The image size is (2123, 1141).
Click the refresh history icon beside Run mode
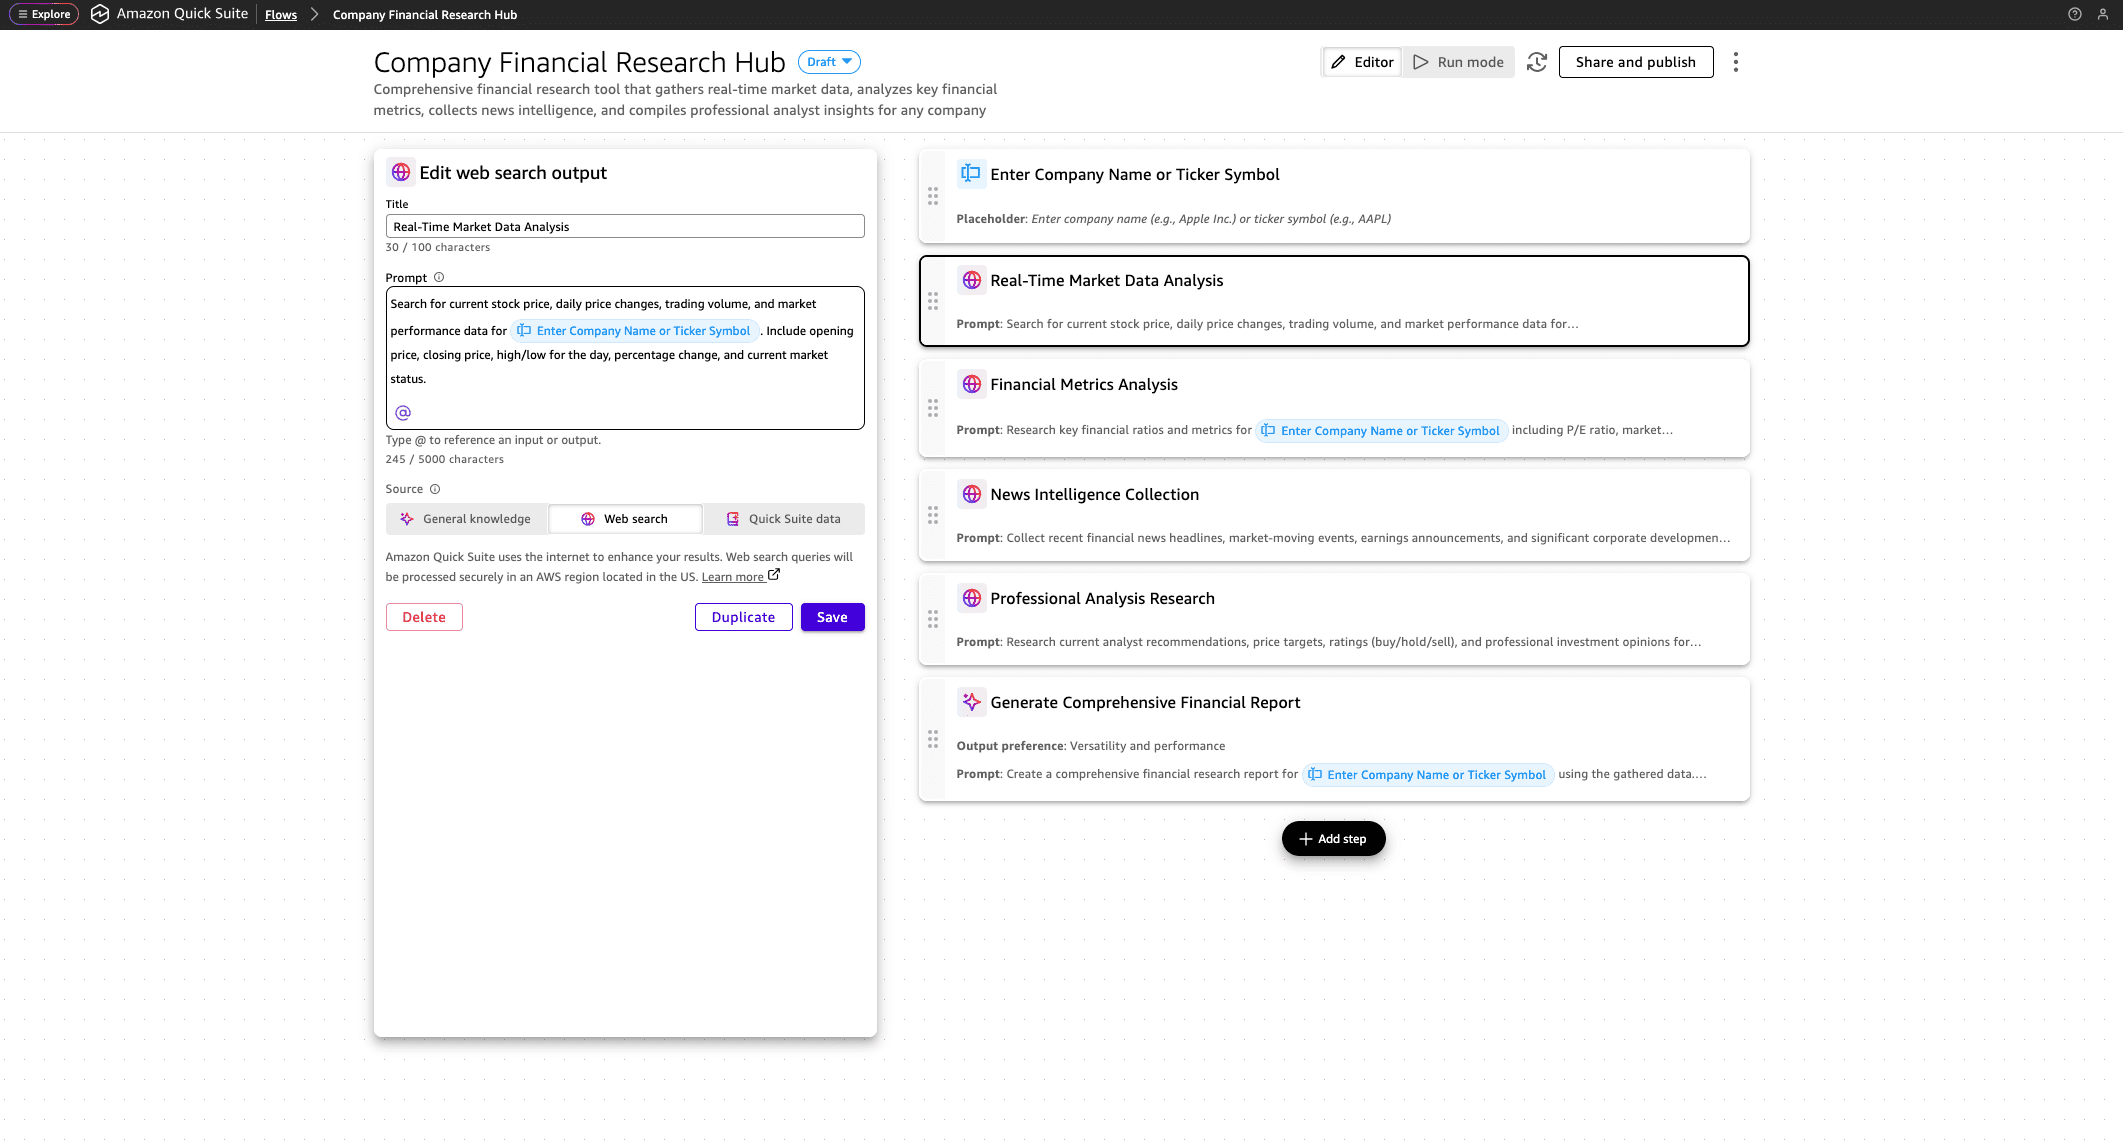(x=1537, y=62)
